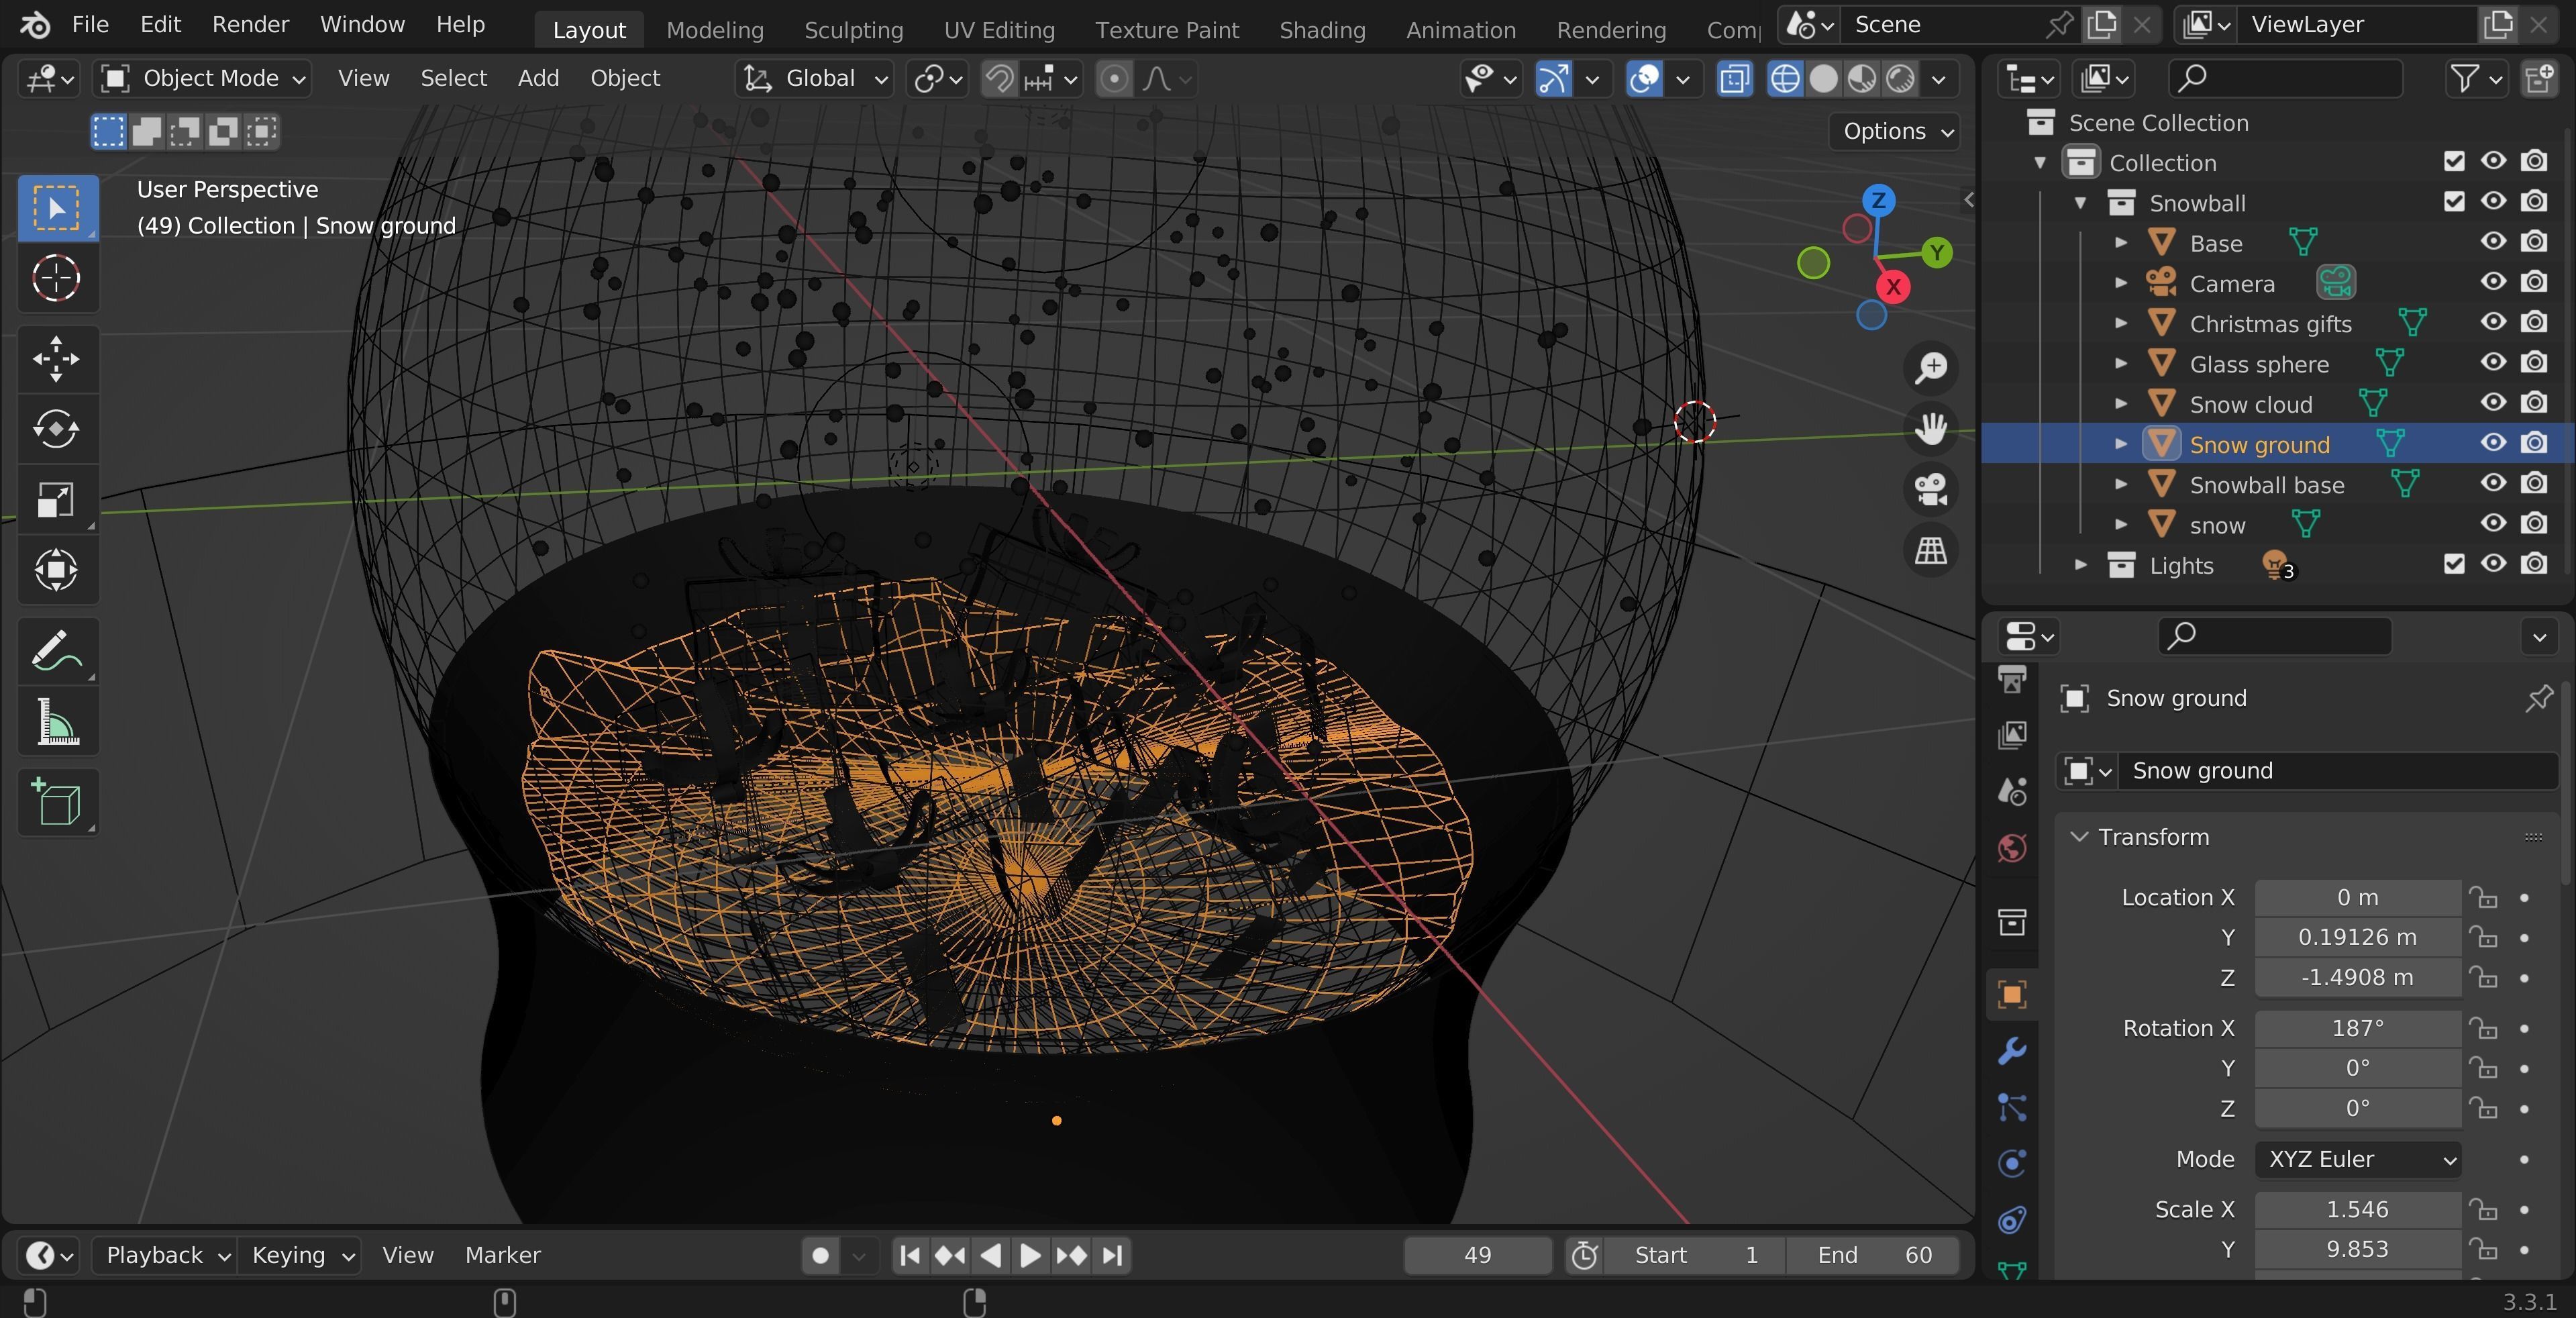Screen dimensions: 2576x1318
Task: Open the World properties globe tab
Action: pos(2012,849)
